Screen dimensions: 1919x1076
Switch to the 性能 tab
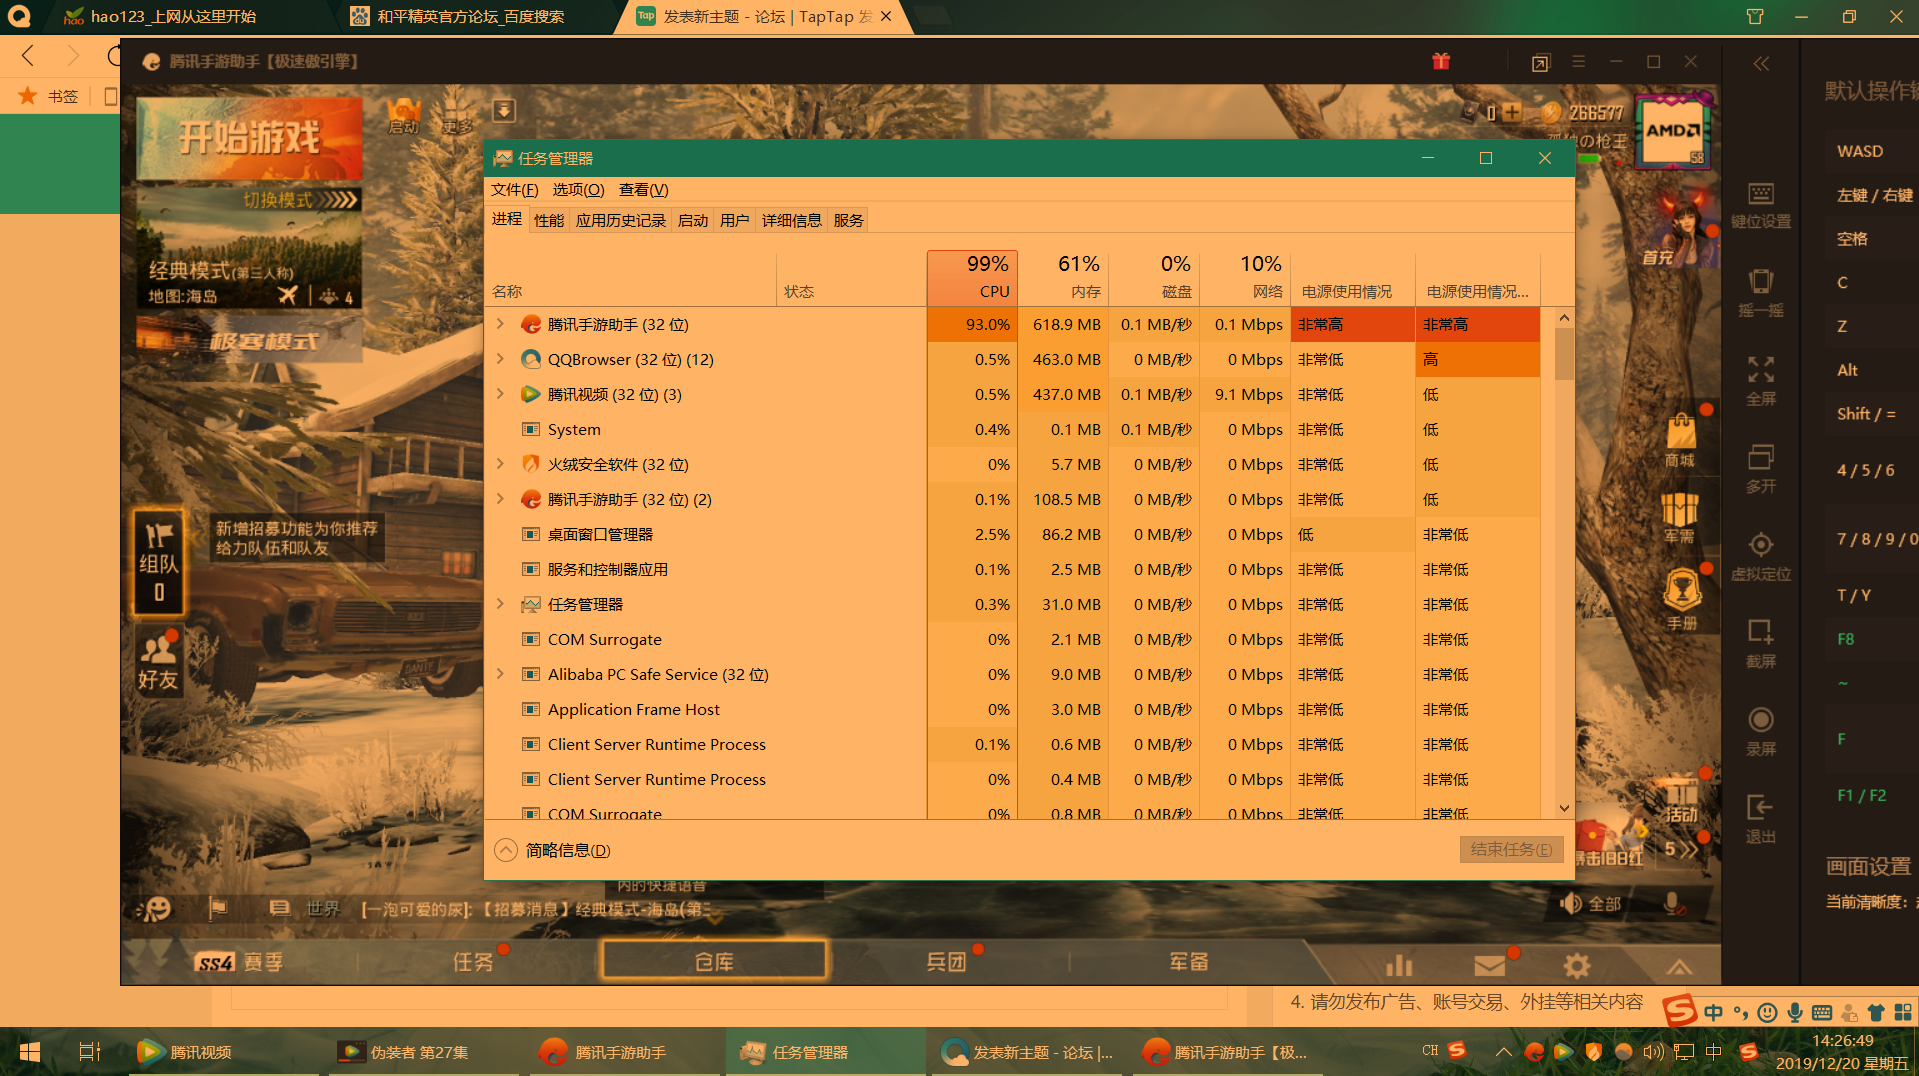click(x=549, y=220)
